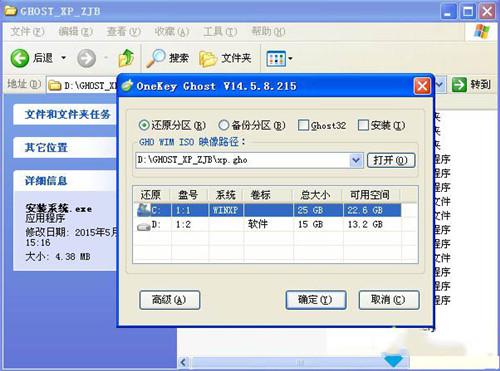
Task: Click the Cancel (取消) button
Action: click(x=389, y=300)
